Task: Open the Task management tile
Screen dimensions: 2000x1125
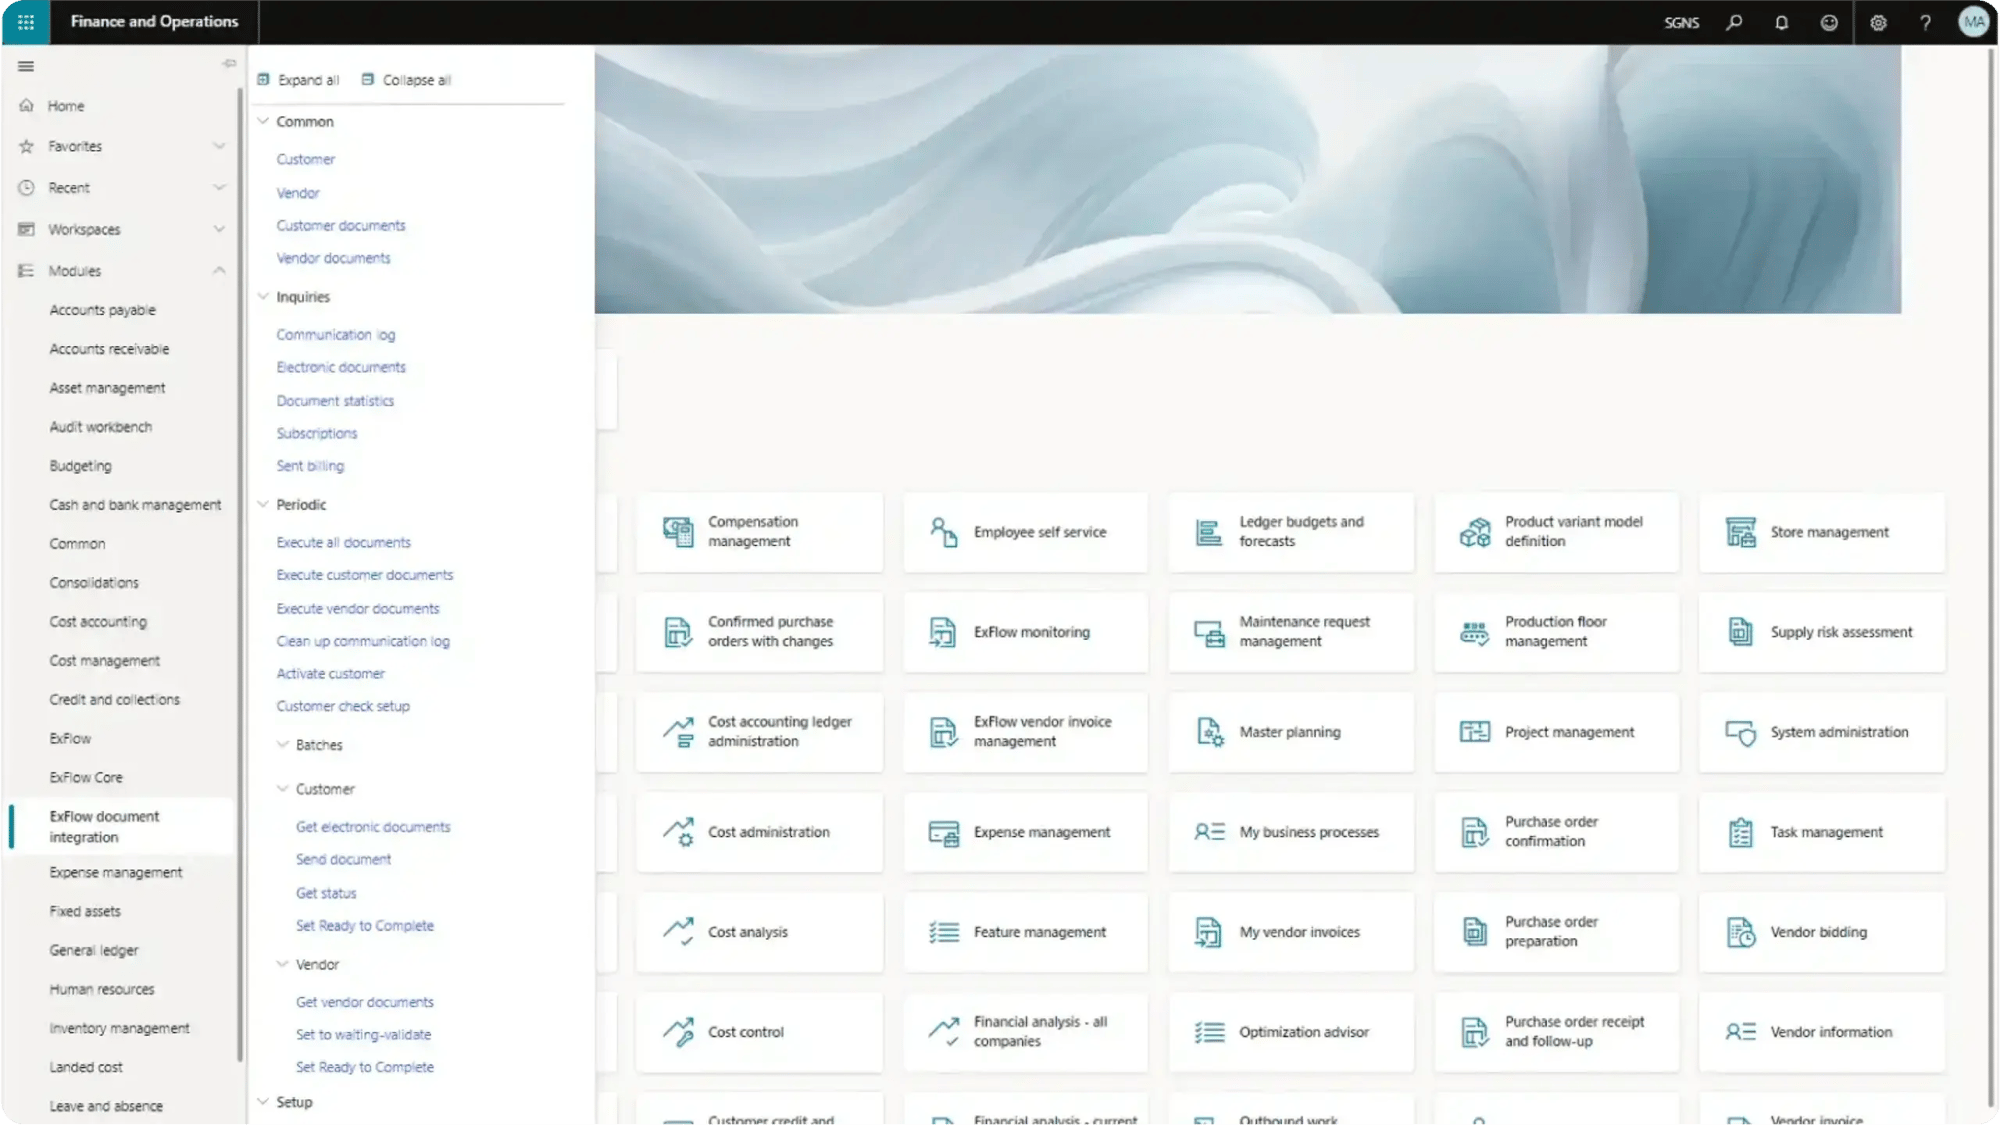Action: 1821,832
